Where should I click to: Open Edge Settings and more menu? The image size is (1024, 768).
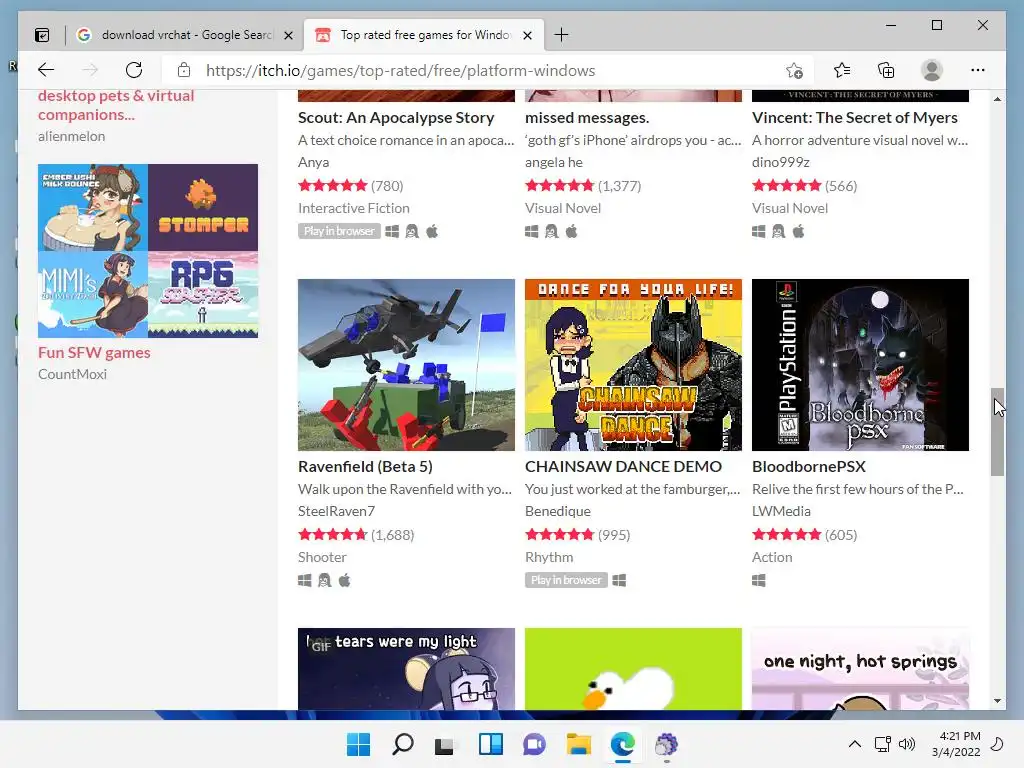978,70
